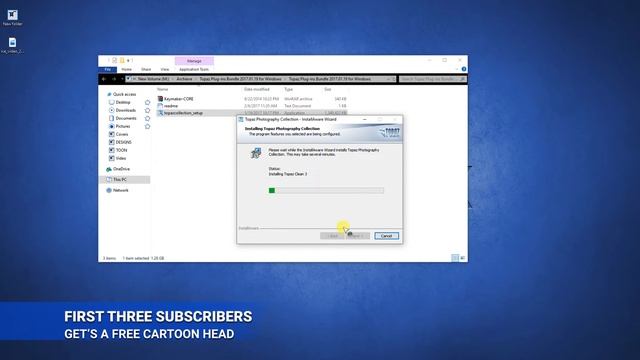The width and height of the screenshot is (640, 360).
Task: Click pin icon beside Documents
Action: click(147, 118)
